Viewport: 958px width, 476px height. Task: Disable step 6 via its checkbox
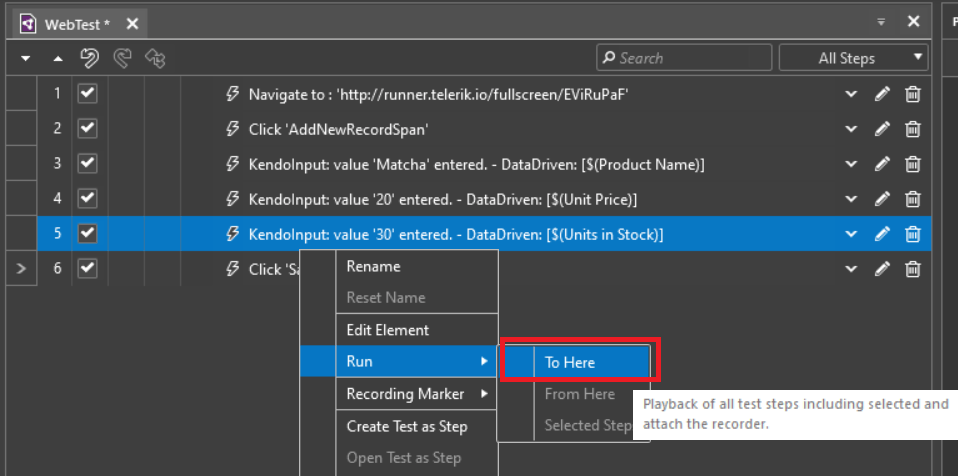click(x=87, y=268)
